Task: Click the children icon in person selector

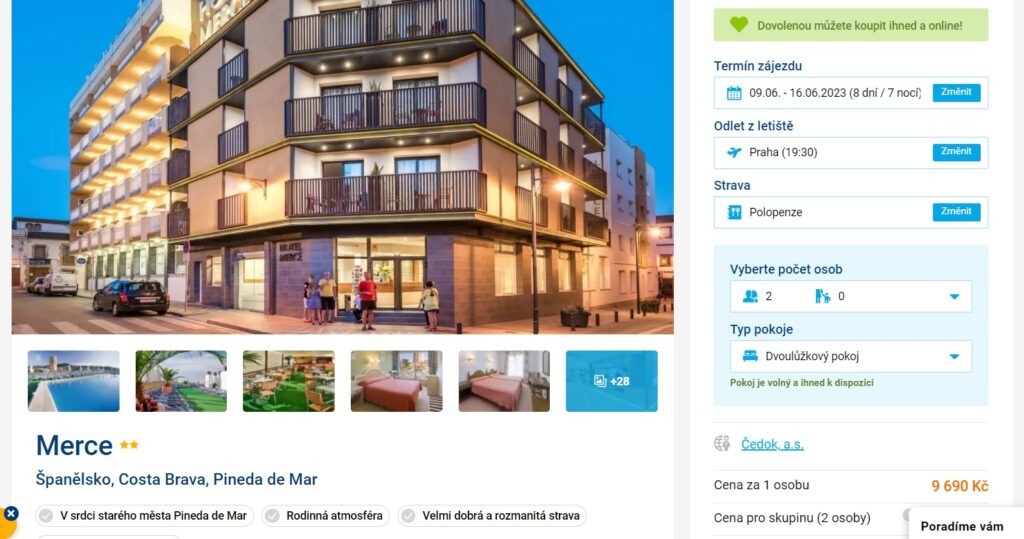Action: coord(822,297)
